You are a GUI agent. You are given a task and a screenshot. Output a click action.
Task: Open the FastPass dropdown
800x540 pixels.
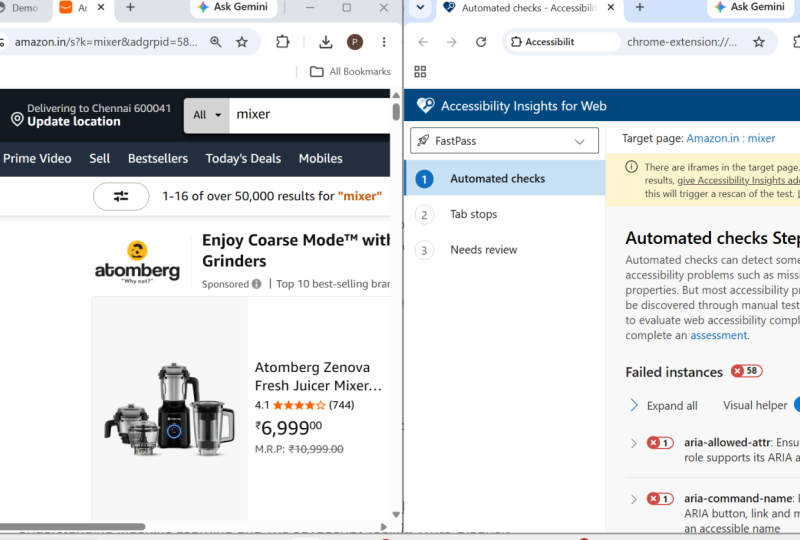point(504,141)
